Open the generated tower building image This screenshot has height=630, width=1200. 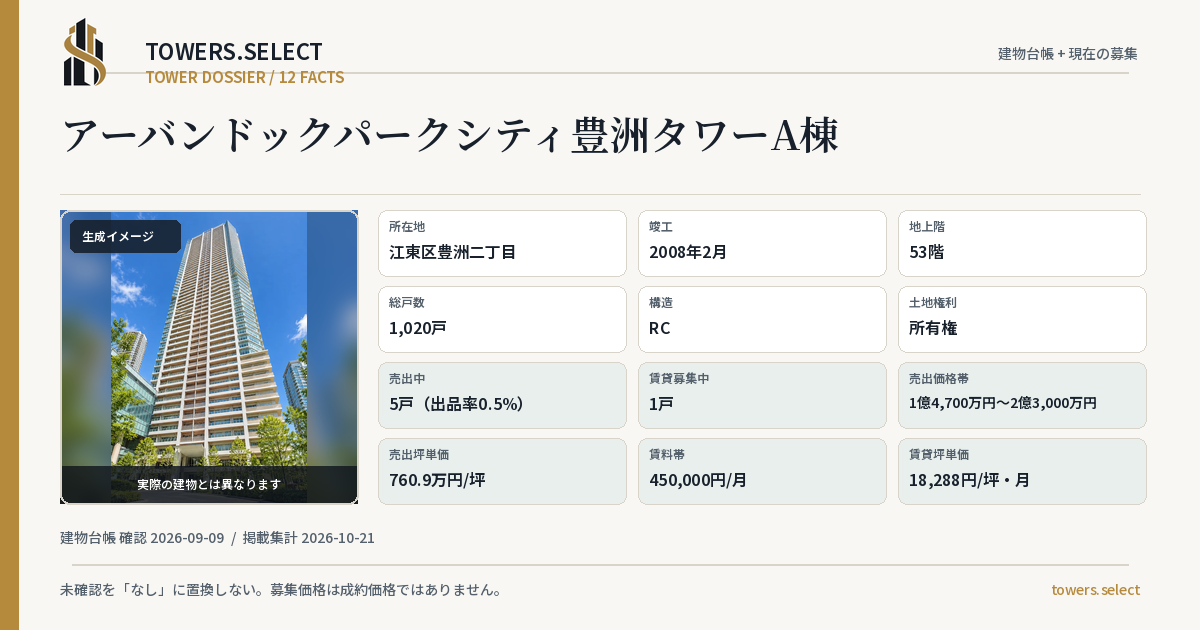[x=209, y=357]
